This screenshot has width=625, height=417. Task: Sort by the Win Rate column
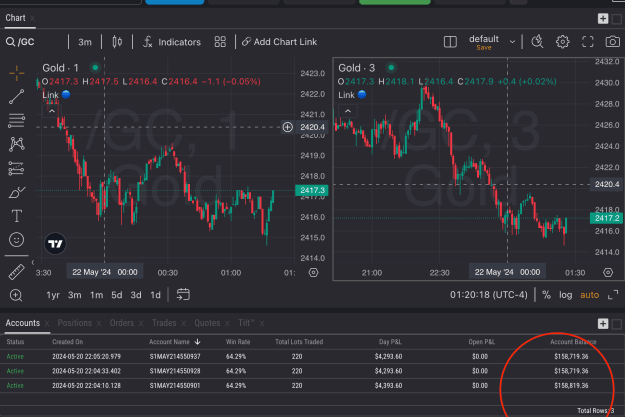[x=238, y=342]
